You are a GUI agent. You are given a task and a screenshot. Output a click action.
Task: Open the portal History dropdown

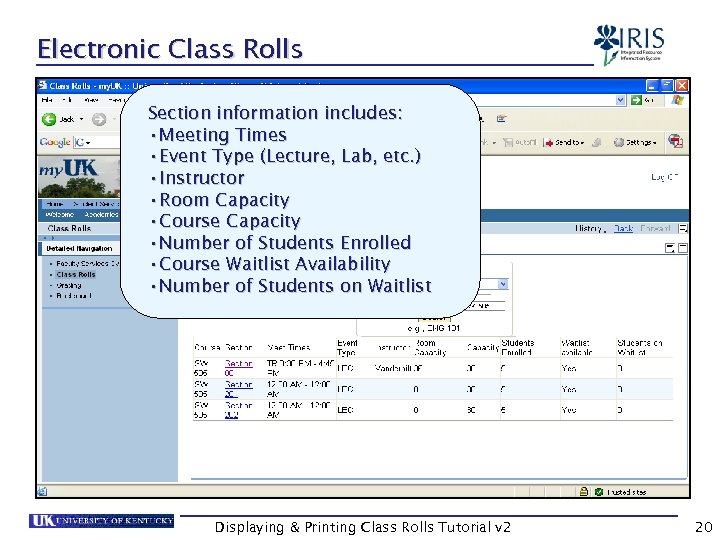point(590,228)
